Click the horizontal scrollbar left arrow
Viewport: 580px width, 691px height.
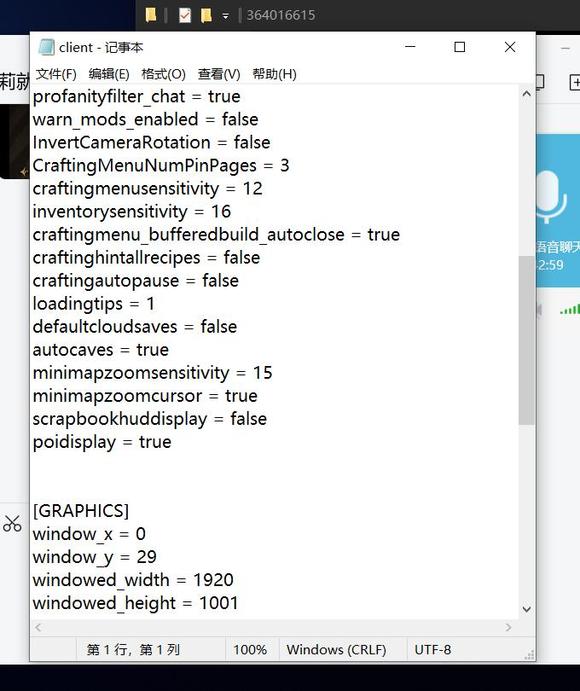pos(38,627)
